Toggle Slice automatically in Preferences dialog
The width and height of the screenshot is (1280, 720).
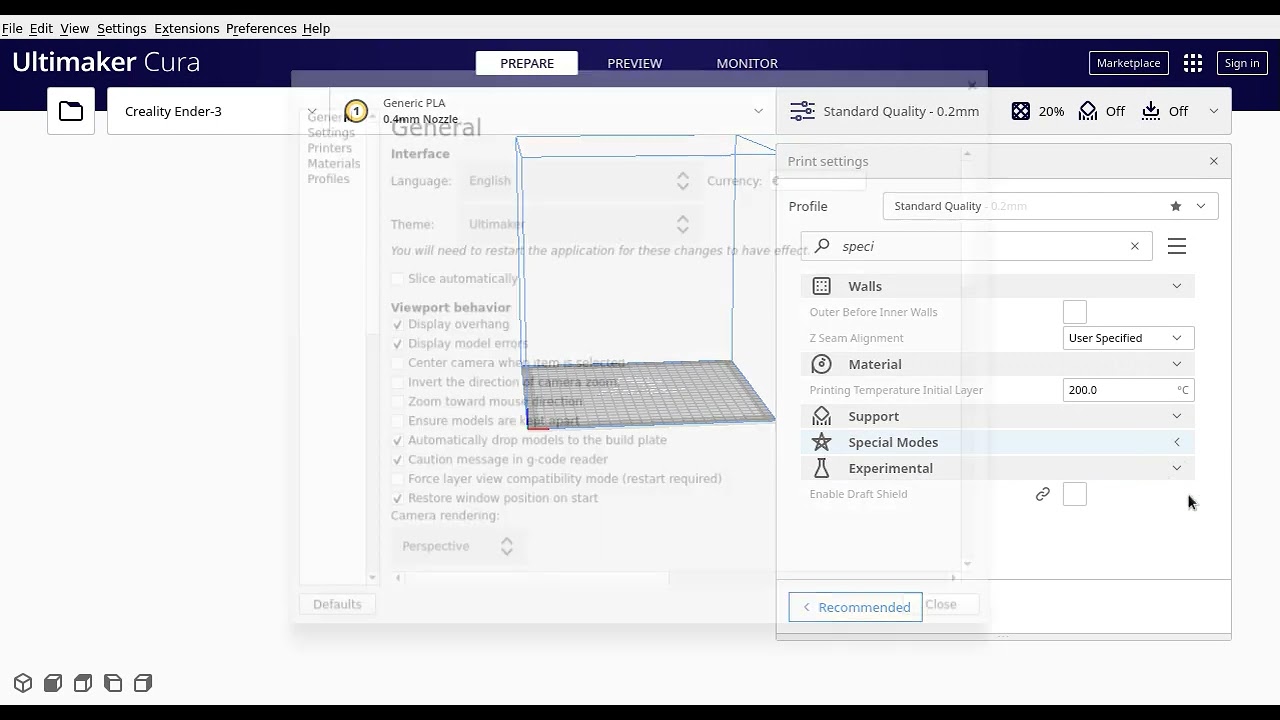(x=398, y=279)
